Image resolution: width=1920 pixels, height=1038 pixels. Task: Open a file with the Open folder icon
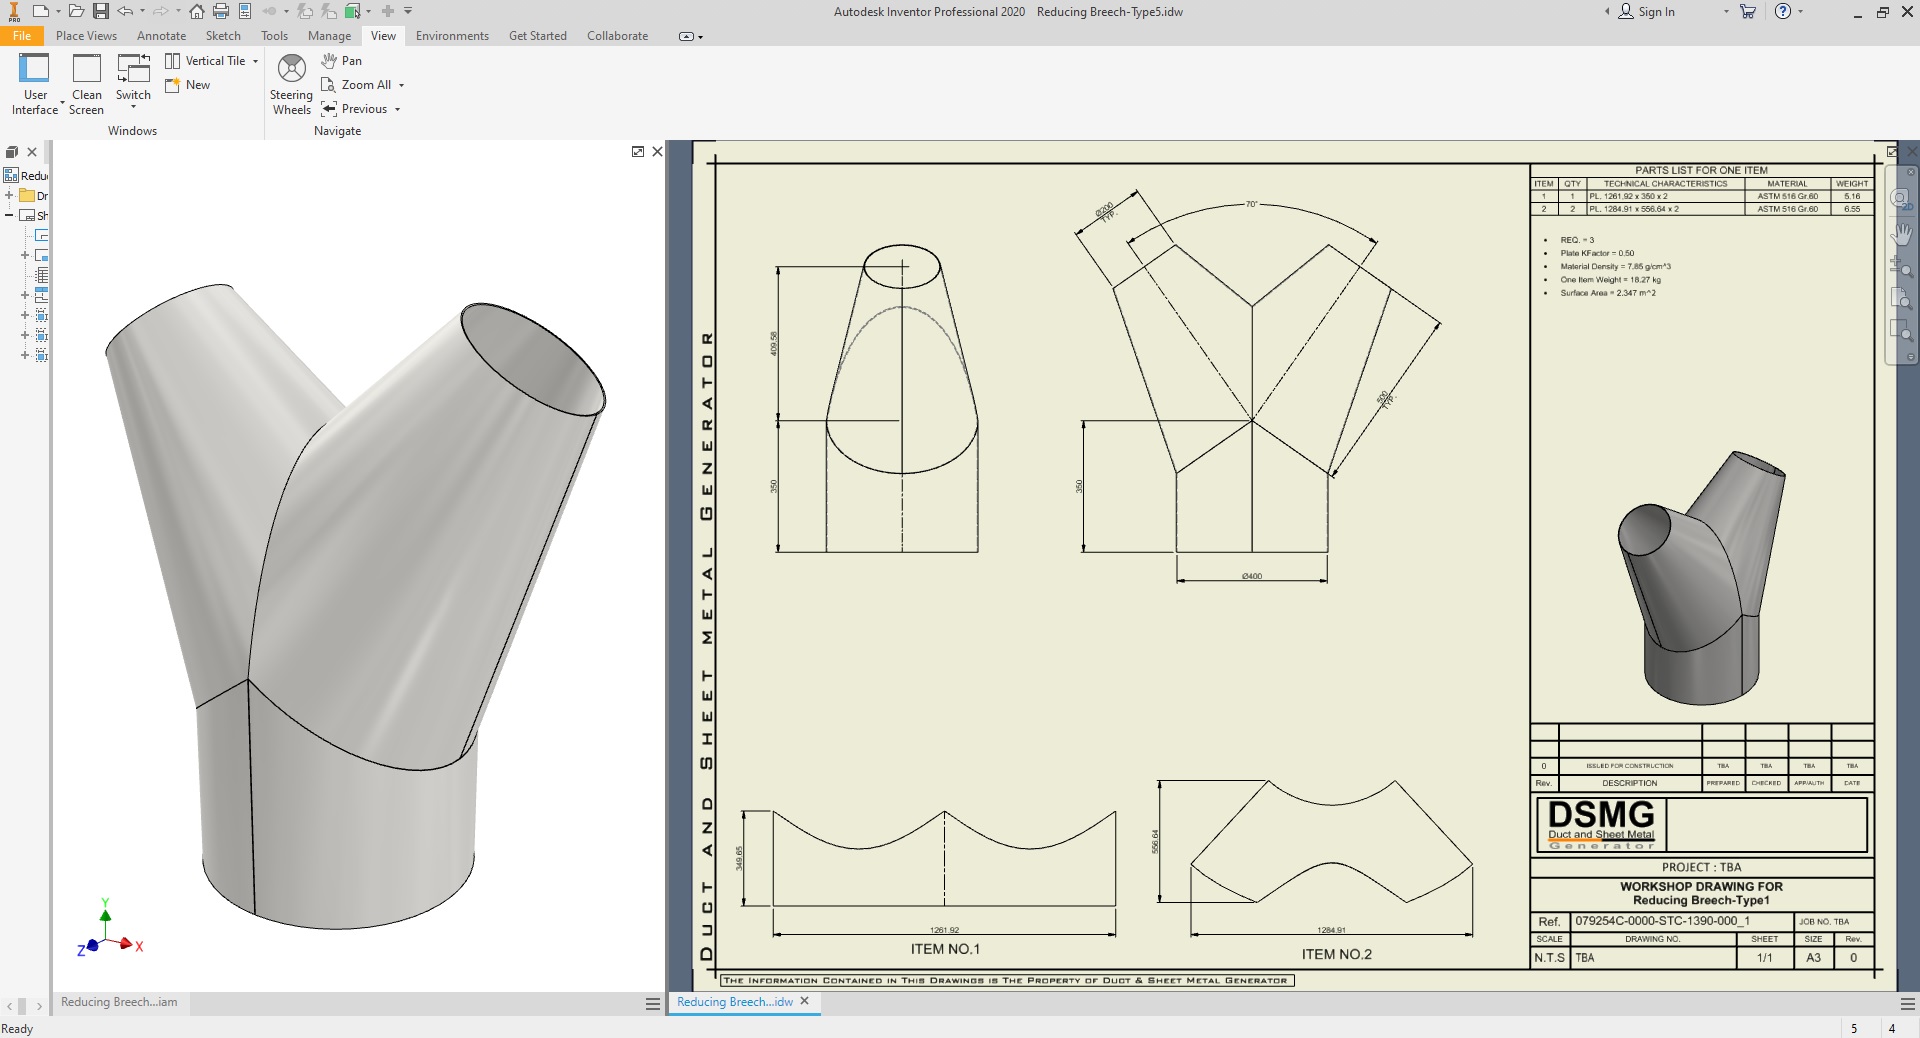[76, 12]
